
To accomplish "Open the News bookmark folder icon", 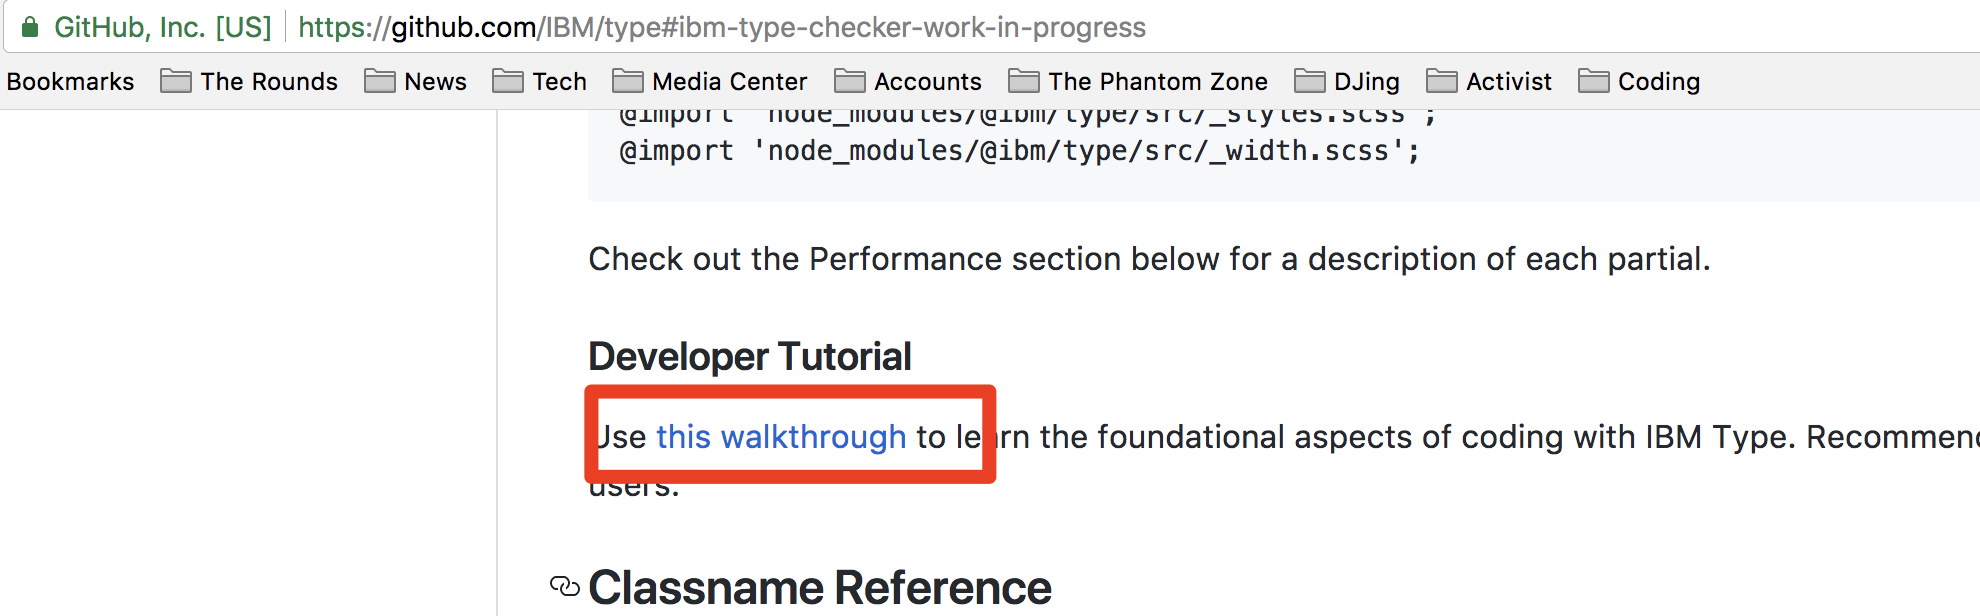I will pyautogui.click(x=380, y=81).
